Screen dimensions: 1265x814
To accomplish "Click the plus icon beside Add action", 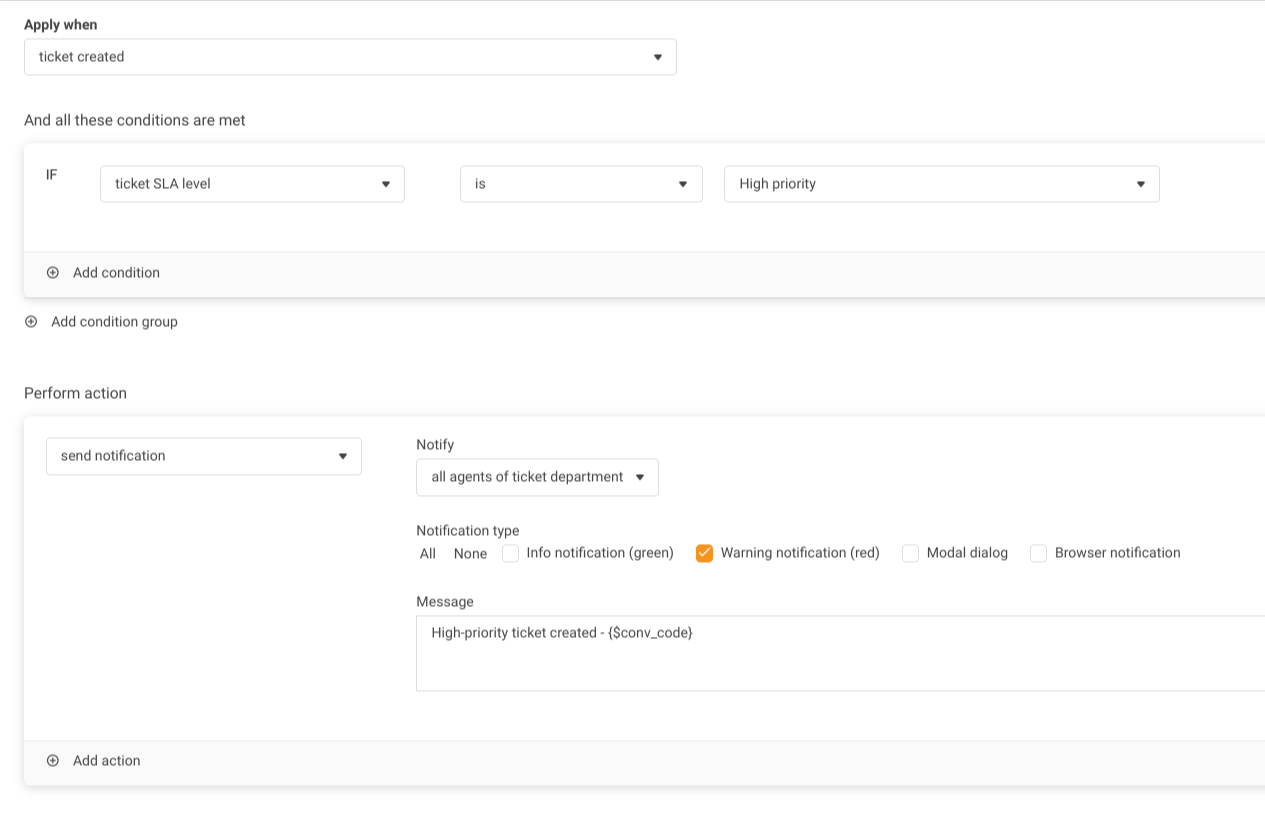I will 53,761.
